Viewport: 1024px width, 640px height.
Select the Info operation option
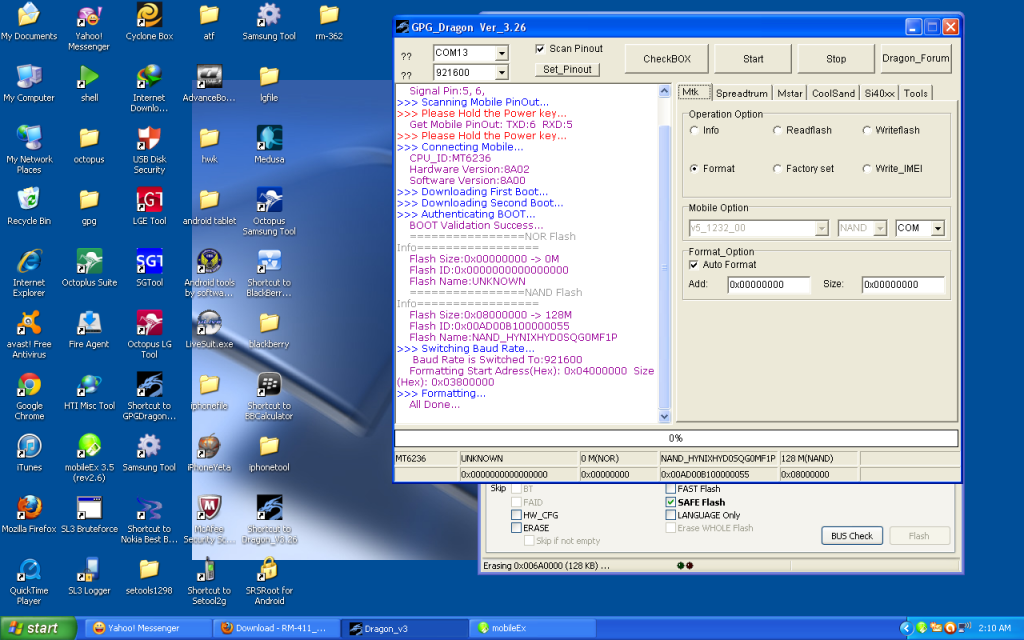694,130
